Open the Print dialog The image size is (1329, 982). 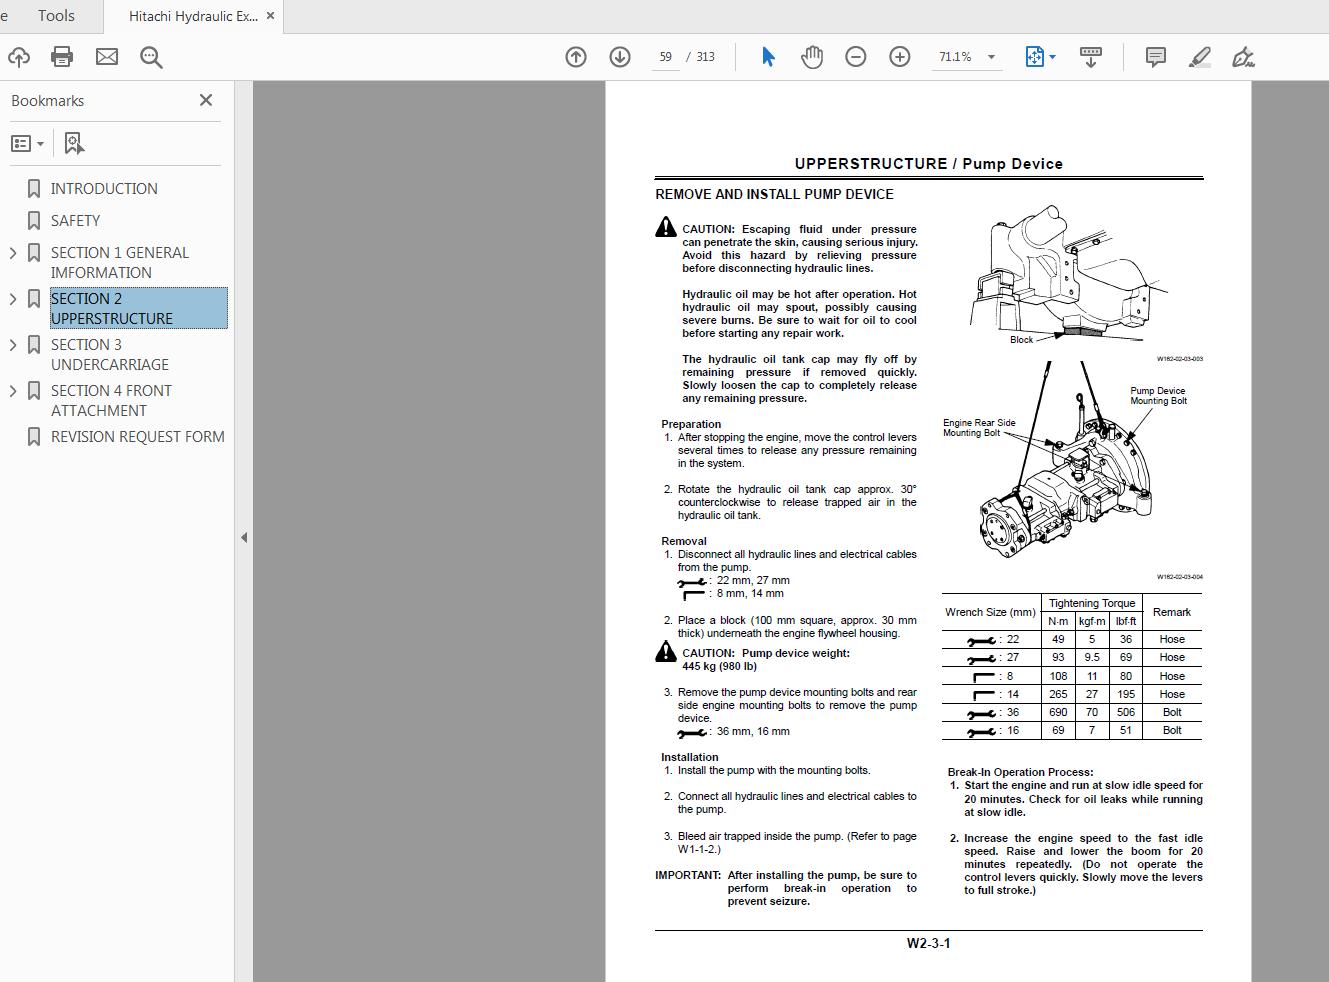tap(62, 57)
